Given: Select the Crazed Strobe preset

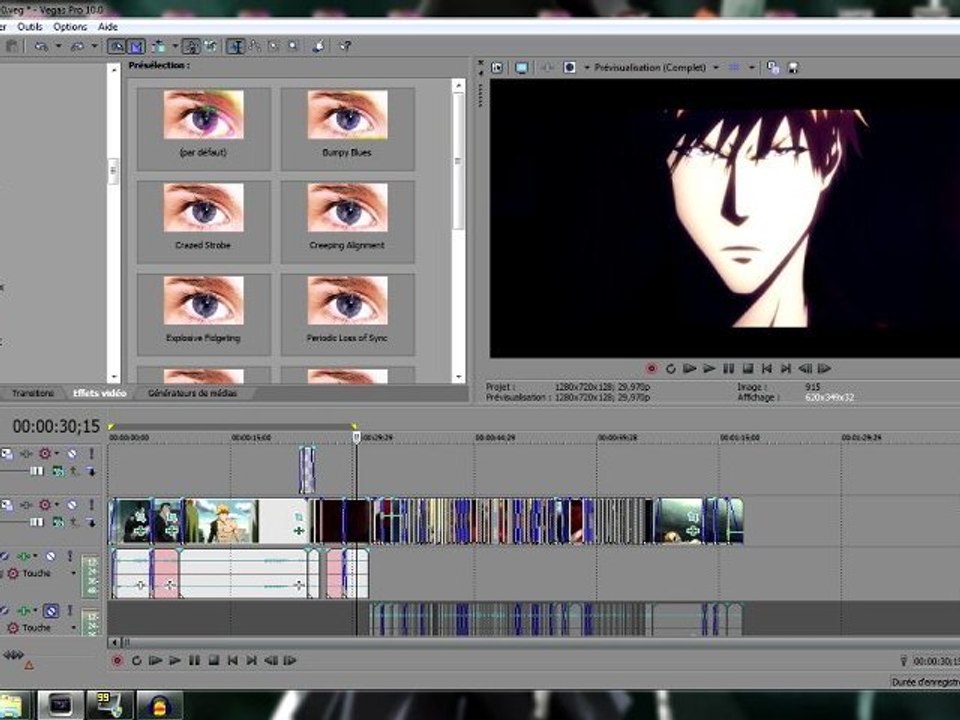Looking at the screenshot, I should [x=203, y=222].
